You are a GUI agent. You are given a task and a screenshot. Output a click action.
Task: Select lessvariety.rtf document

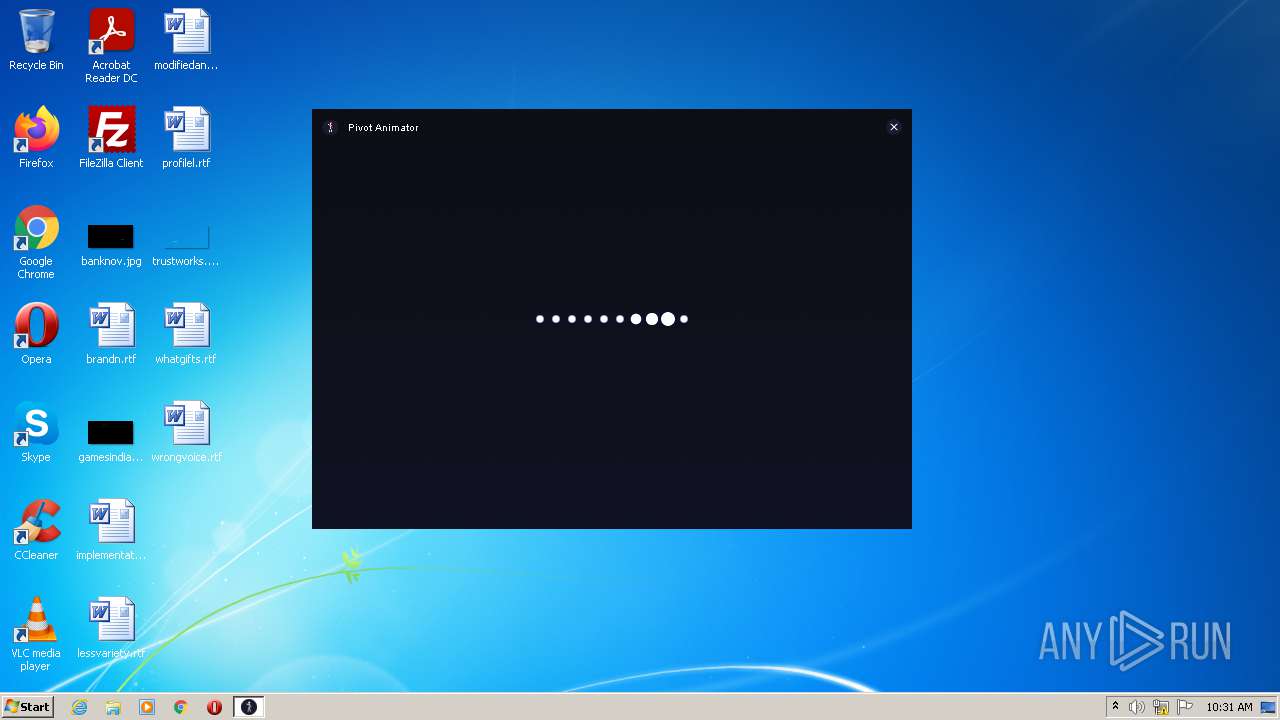point(111,628)
